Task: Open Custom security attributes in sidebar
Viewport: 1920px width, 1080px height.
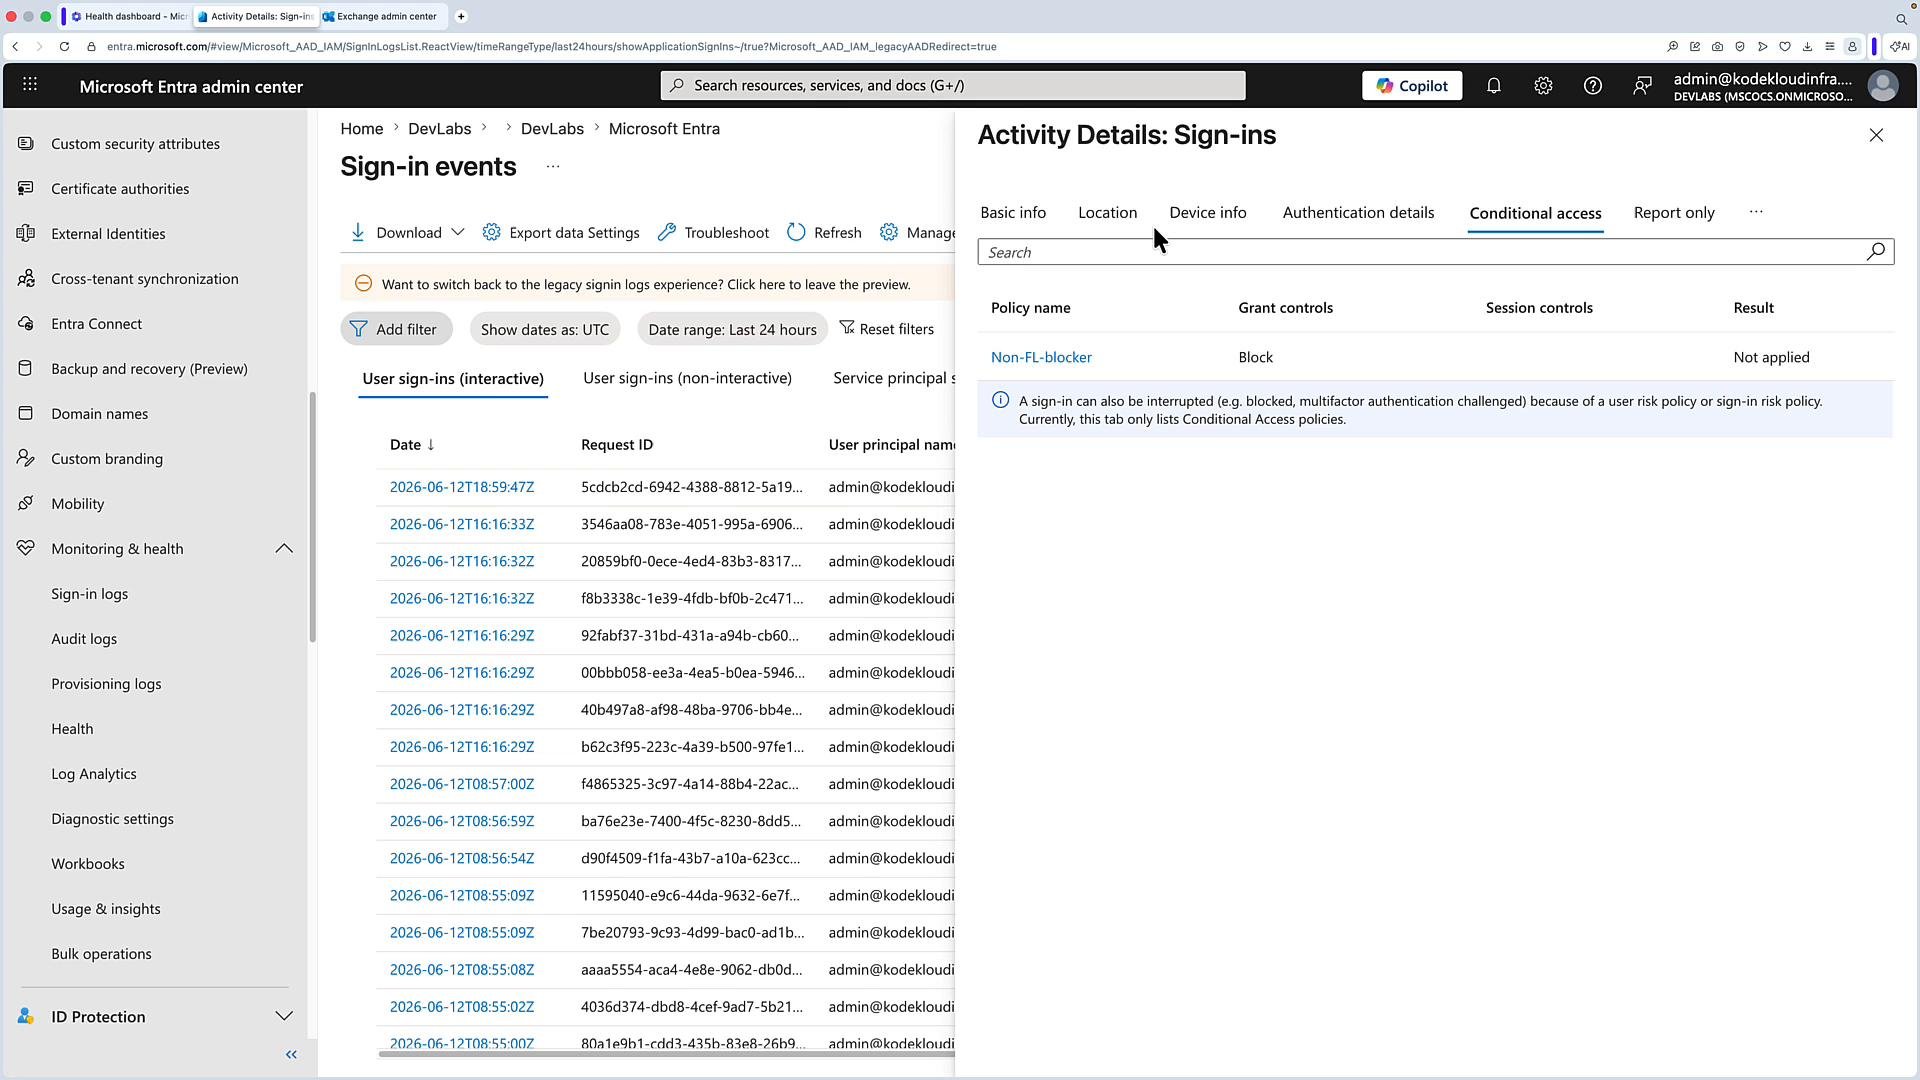Action: coord(135,144)
